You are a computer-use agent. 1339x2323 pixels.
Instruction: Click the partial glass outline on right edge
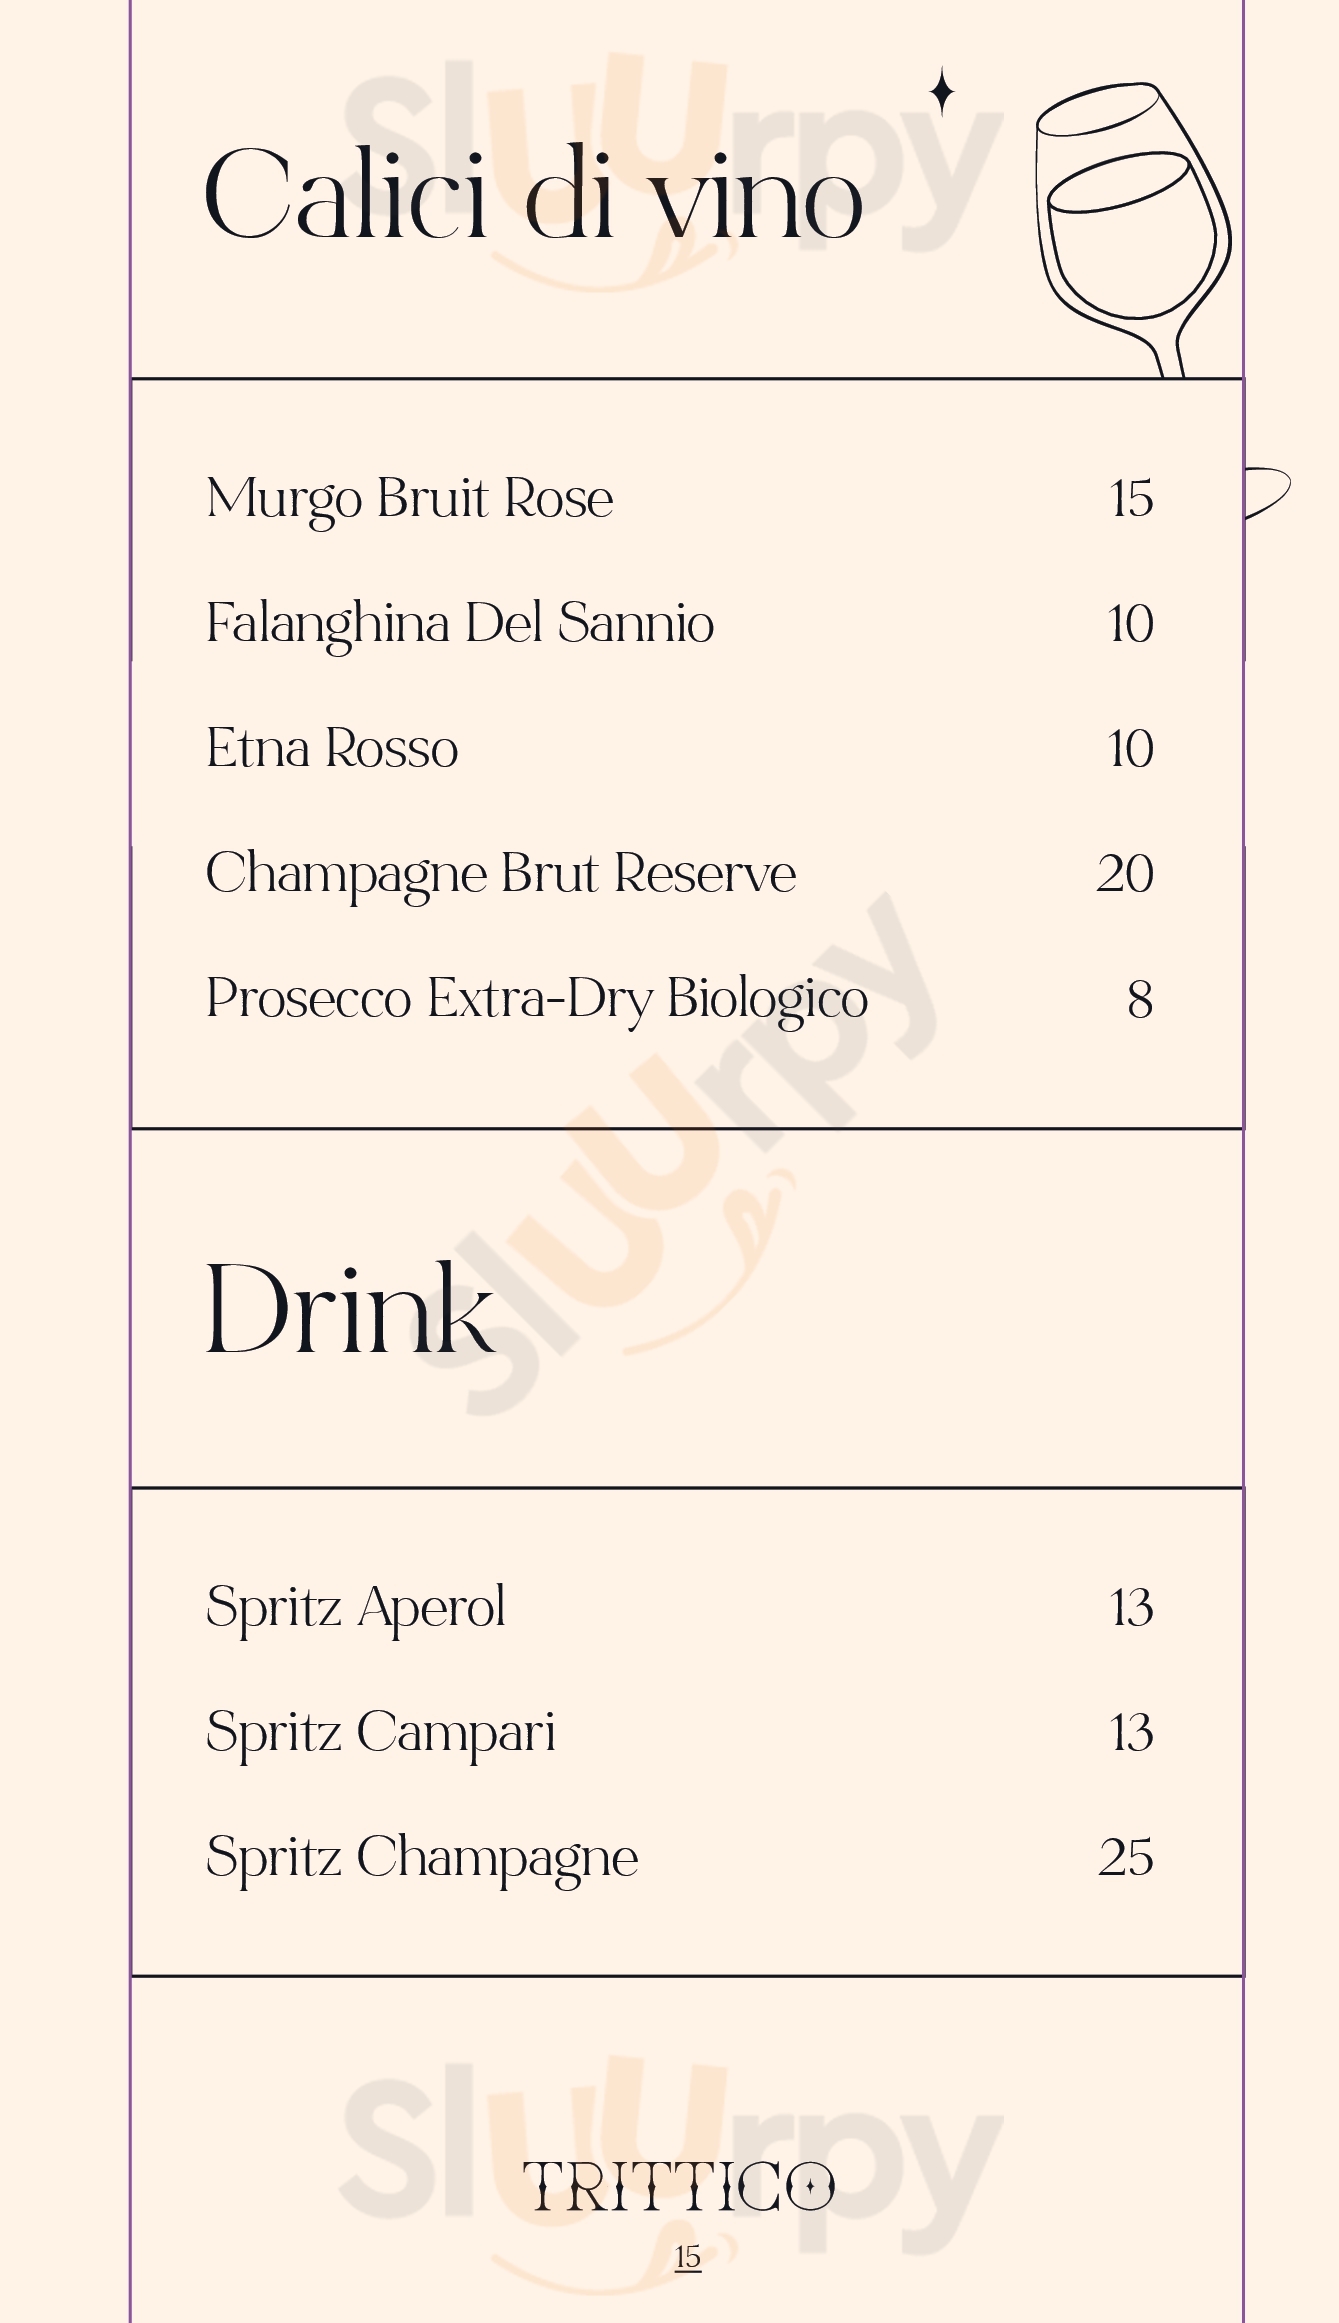pos(1266,491)
